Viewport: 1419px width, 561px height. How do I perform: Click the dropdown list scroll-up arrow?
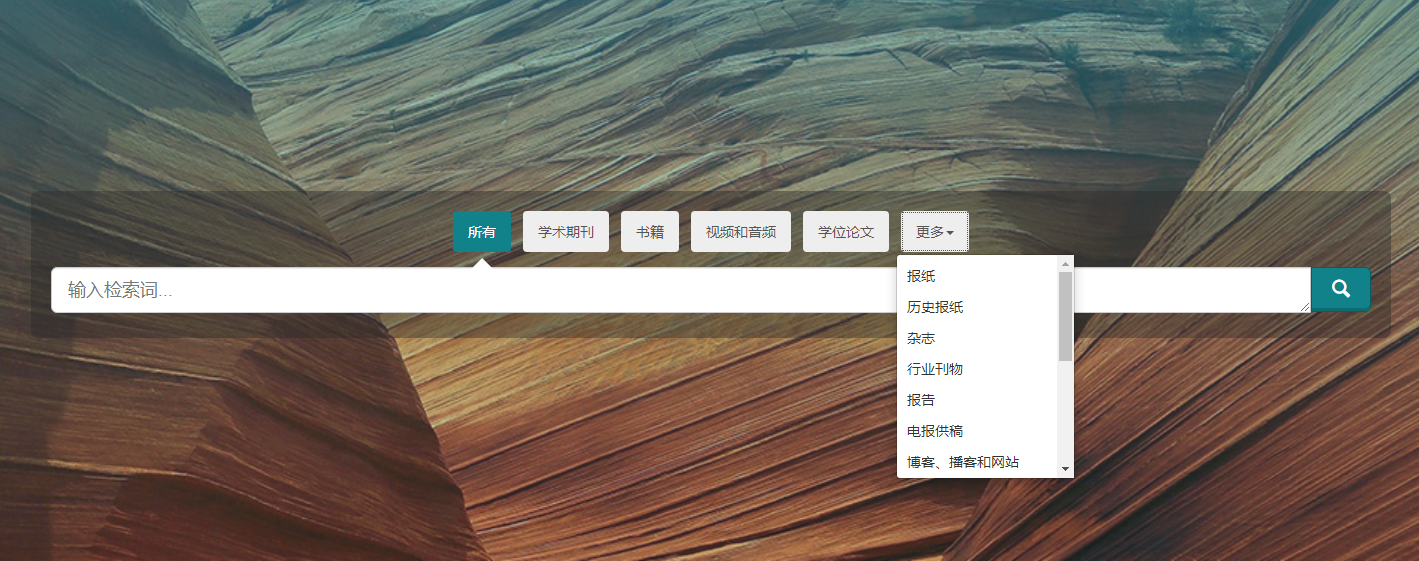pos(1065,264)
